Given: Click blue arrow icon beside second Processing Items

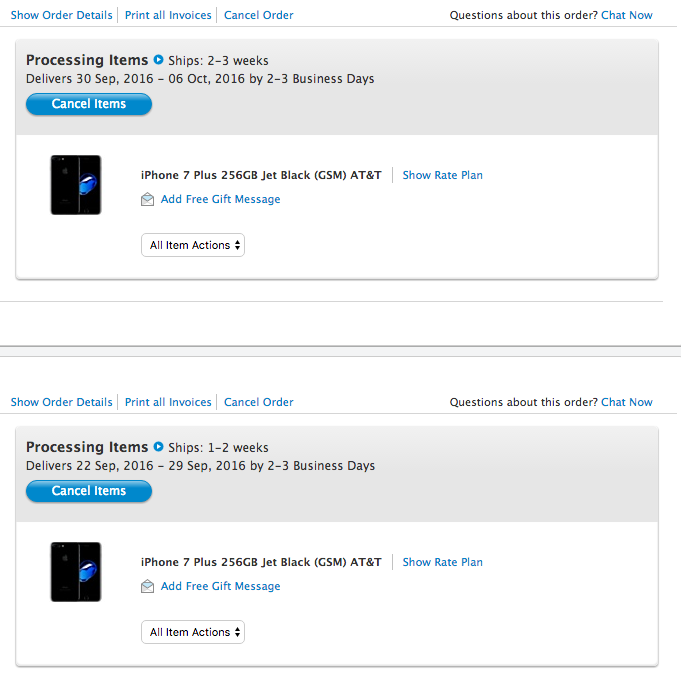Looking at the screenshot, I should coord(159,446).
